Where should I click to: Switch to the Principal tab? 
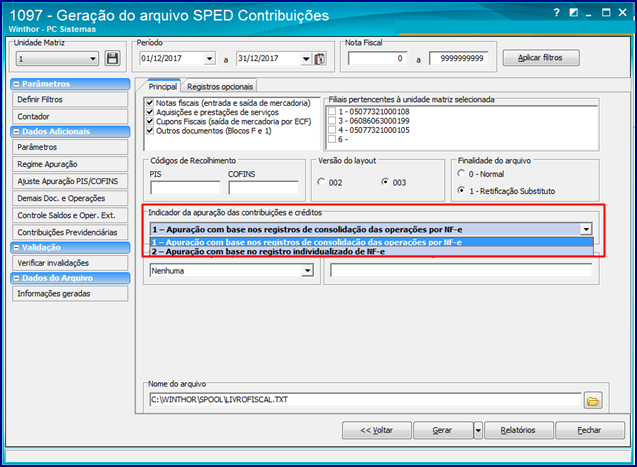click(x=162, y=86)
